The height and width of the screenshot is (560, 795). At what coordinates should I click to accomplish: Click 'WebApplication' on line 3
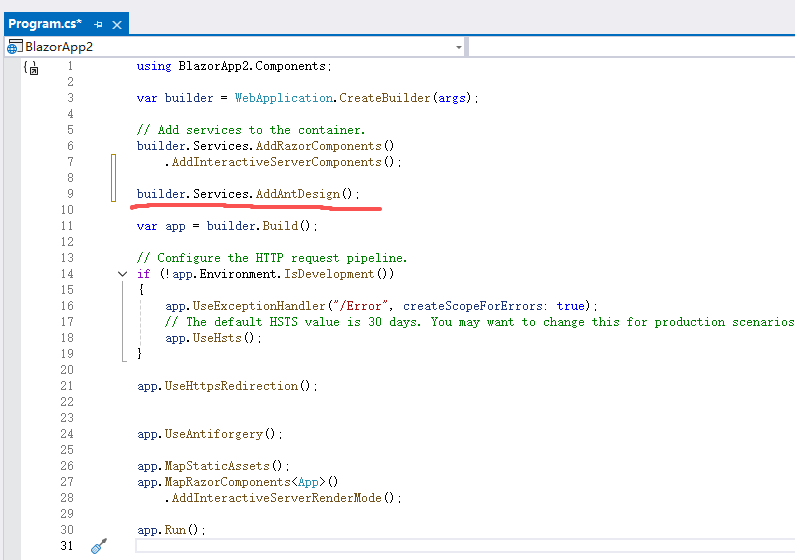[283, 98]
